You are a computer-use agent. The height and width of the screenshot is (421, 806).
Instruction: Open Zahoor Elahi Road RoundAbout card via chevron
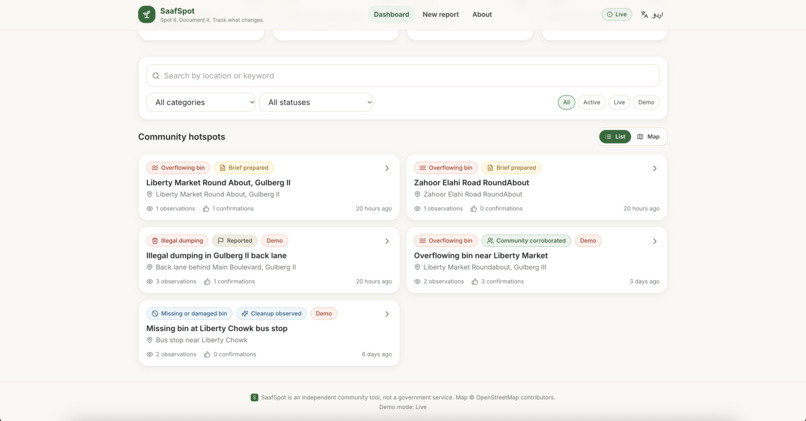click(654, 168)
